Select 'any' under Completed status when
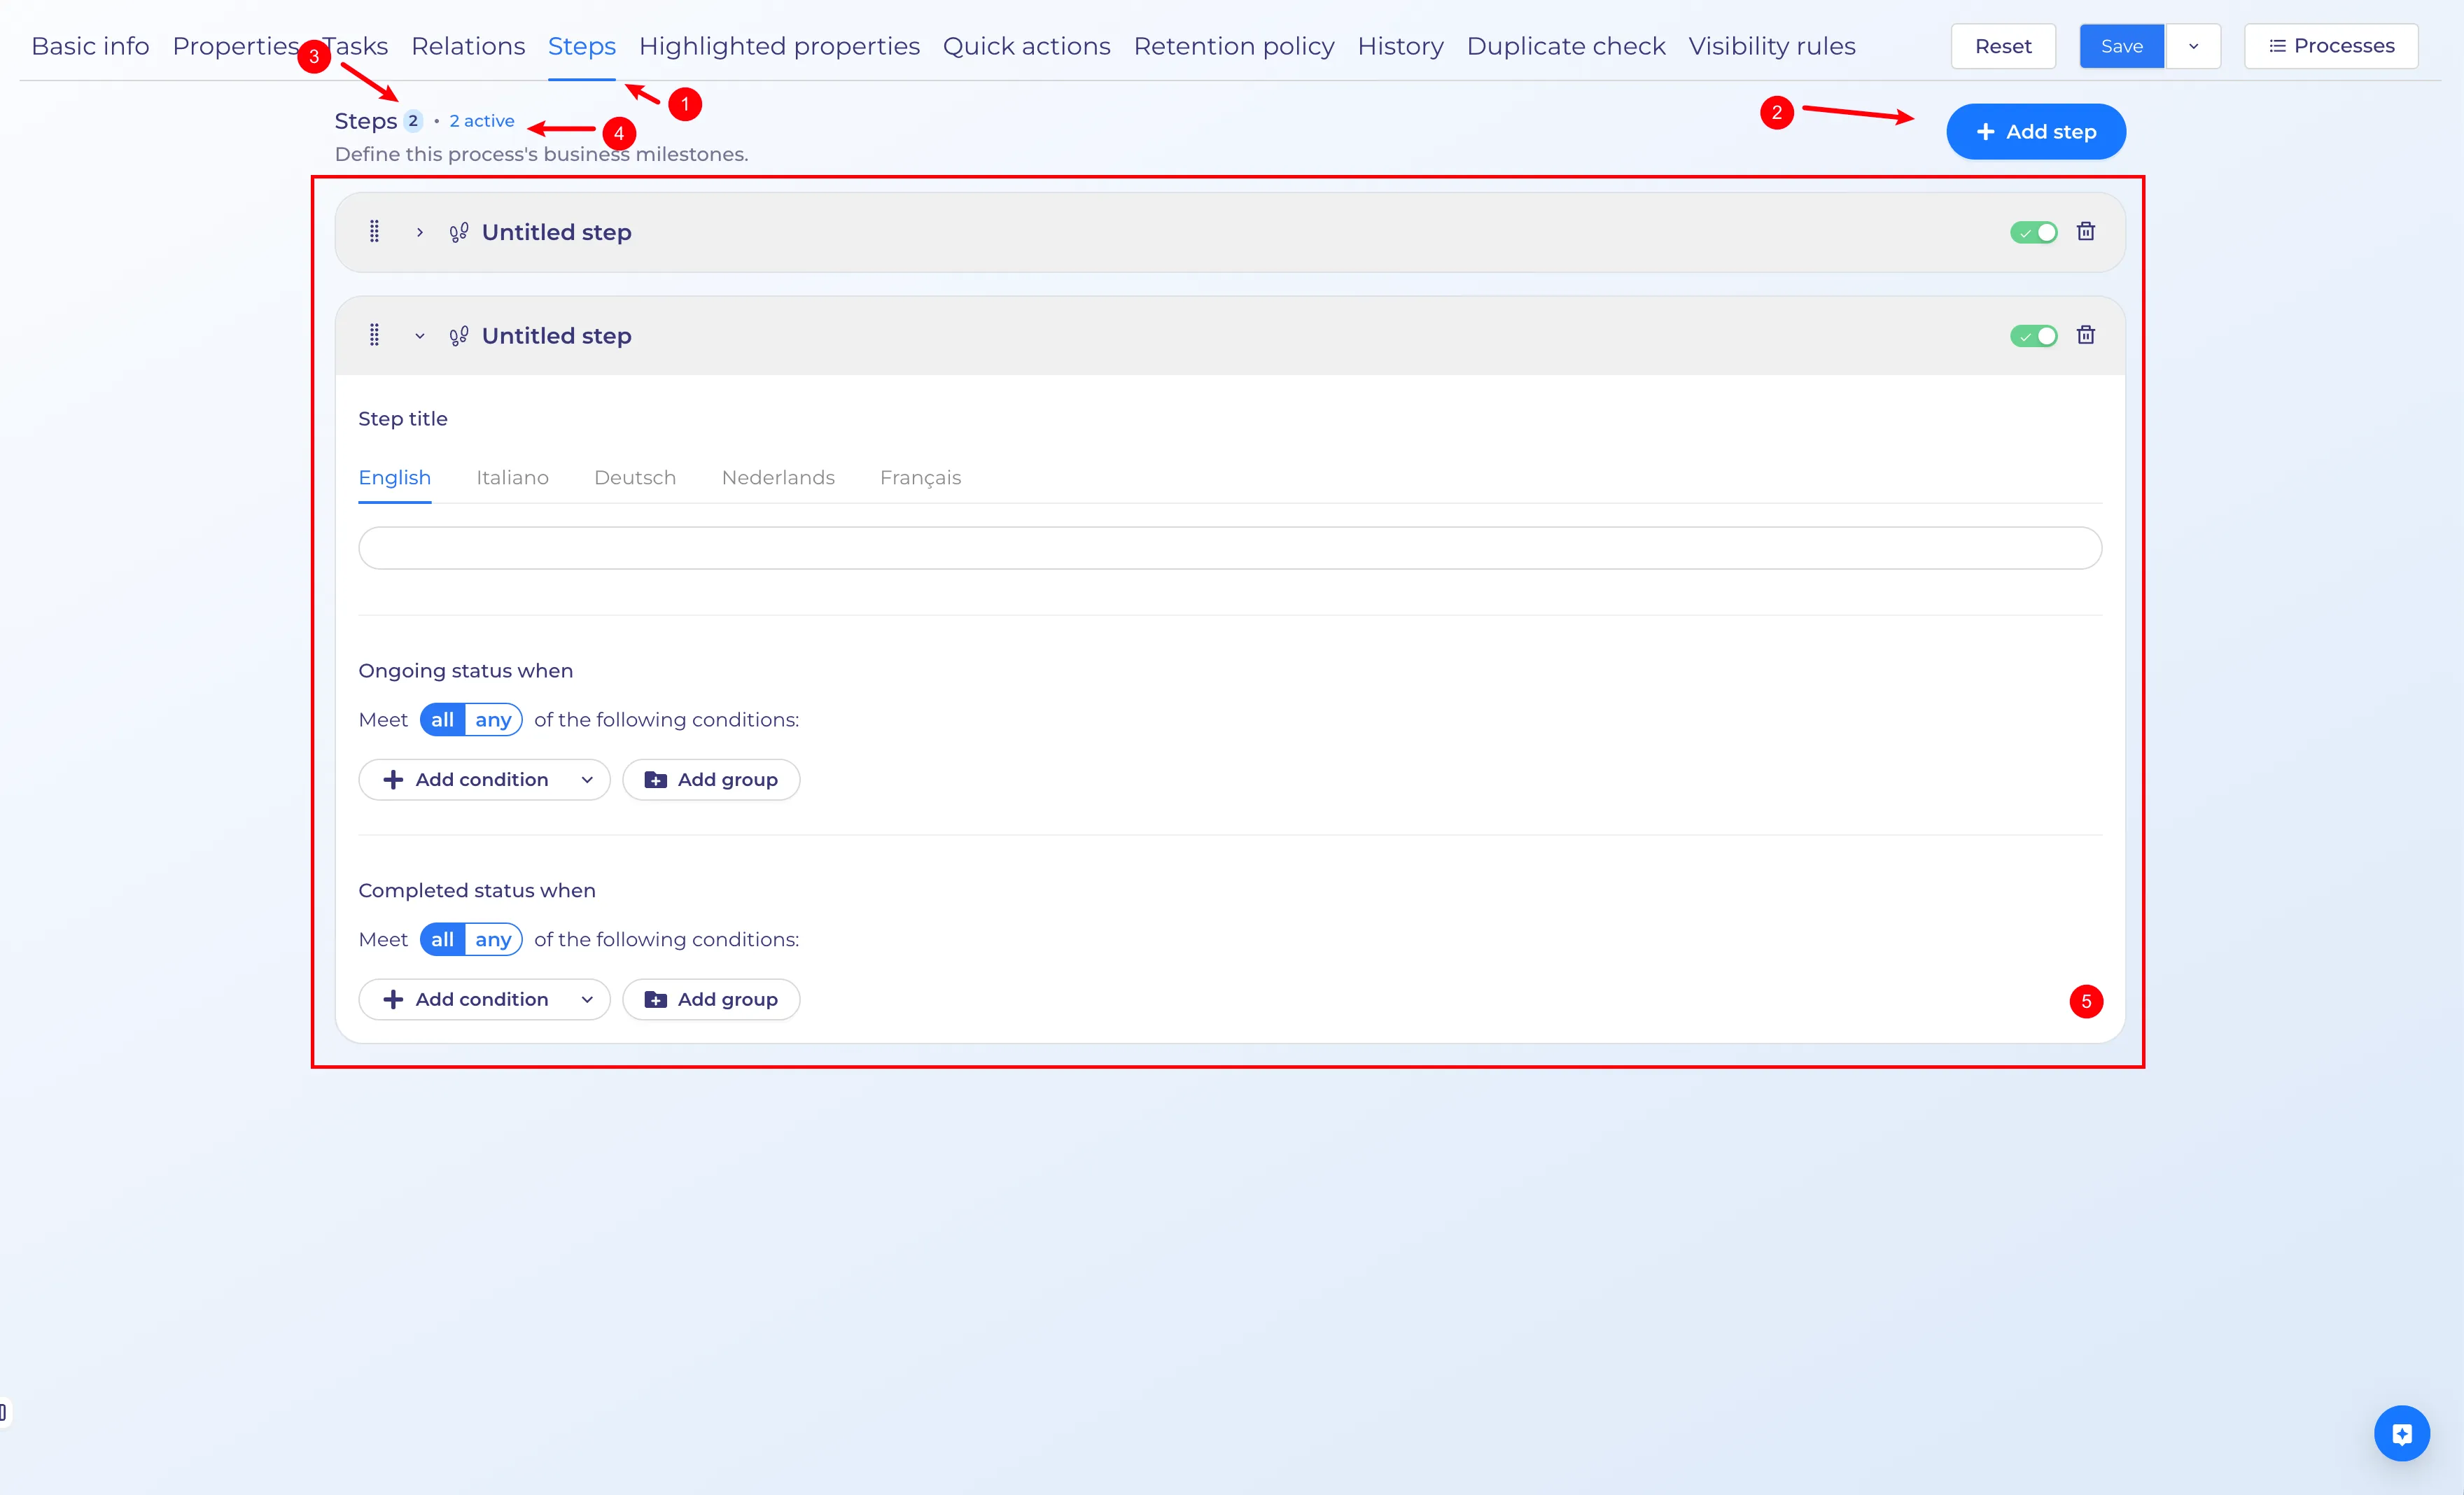The height and width of the screenshot is (1495, 2464). click(x=493, y=940)
